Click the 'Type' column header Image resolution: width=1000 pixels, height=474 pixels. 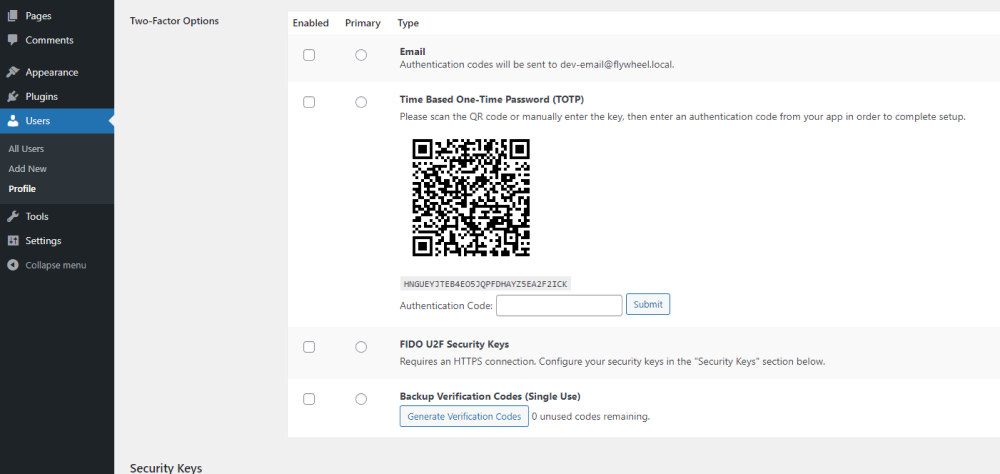408,23
